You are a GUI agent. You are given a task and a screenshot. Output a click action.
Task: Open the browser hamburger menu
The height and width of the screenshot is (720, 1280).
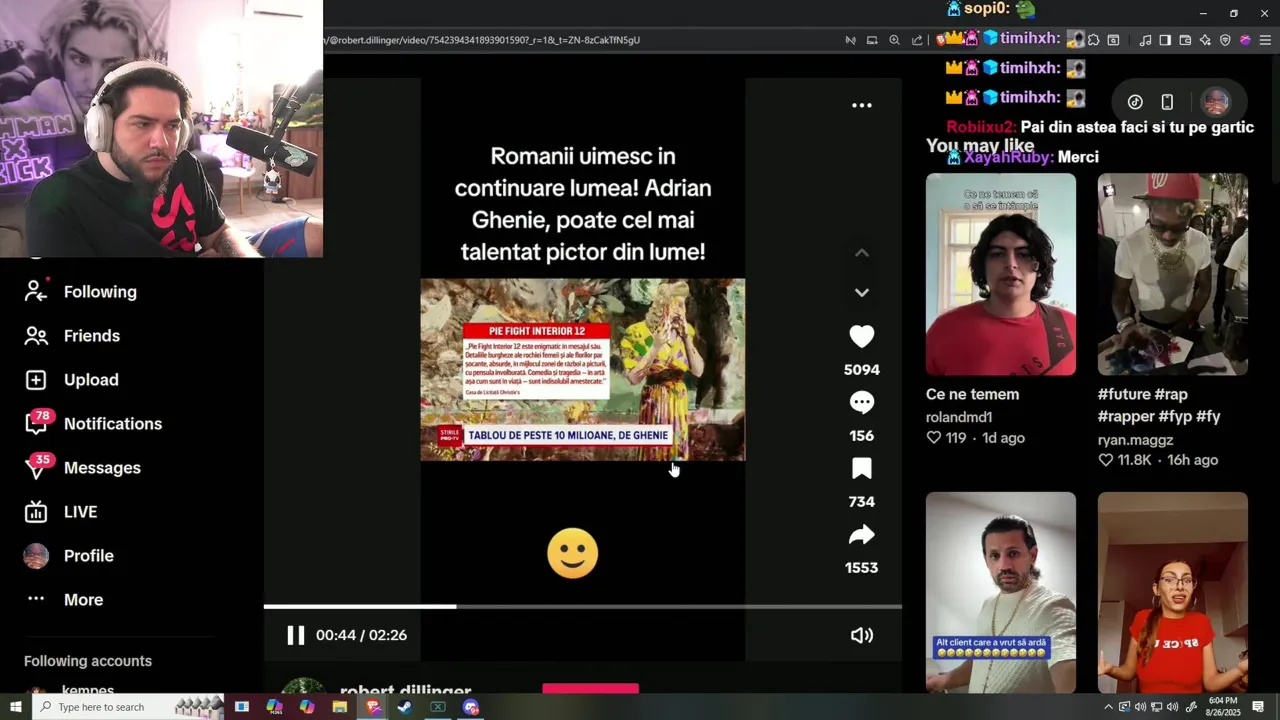click(x=1265, y=40)
